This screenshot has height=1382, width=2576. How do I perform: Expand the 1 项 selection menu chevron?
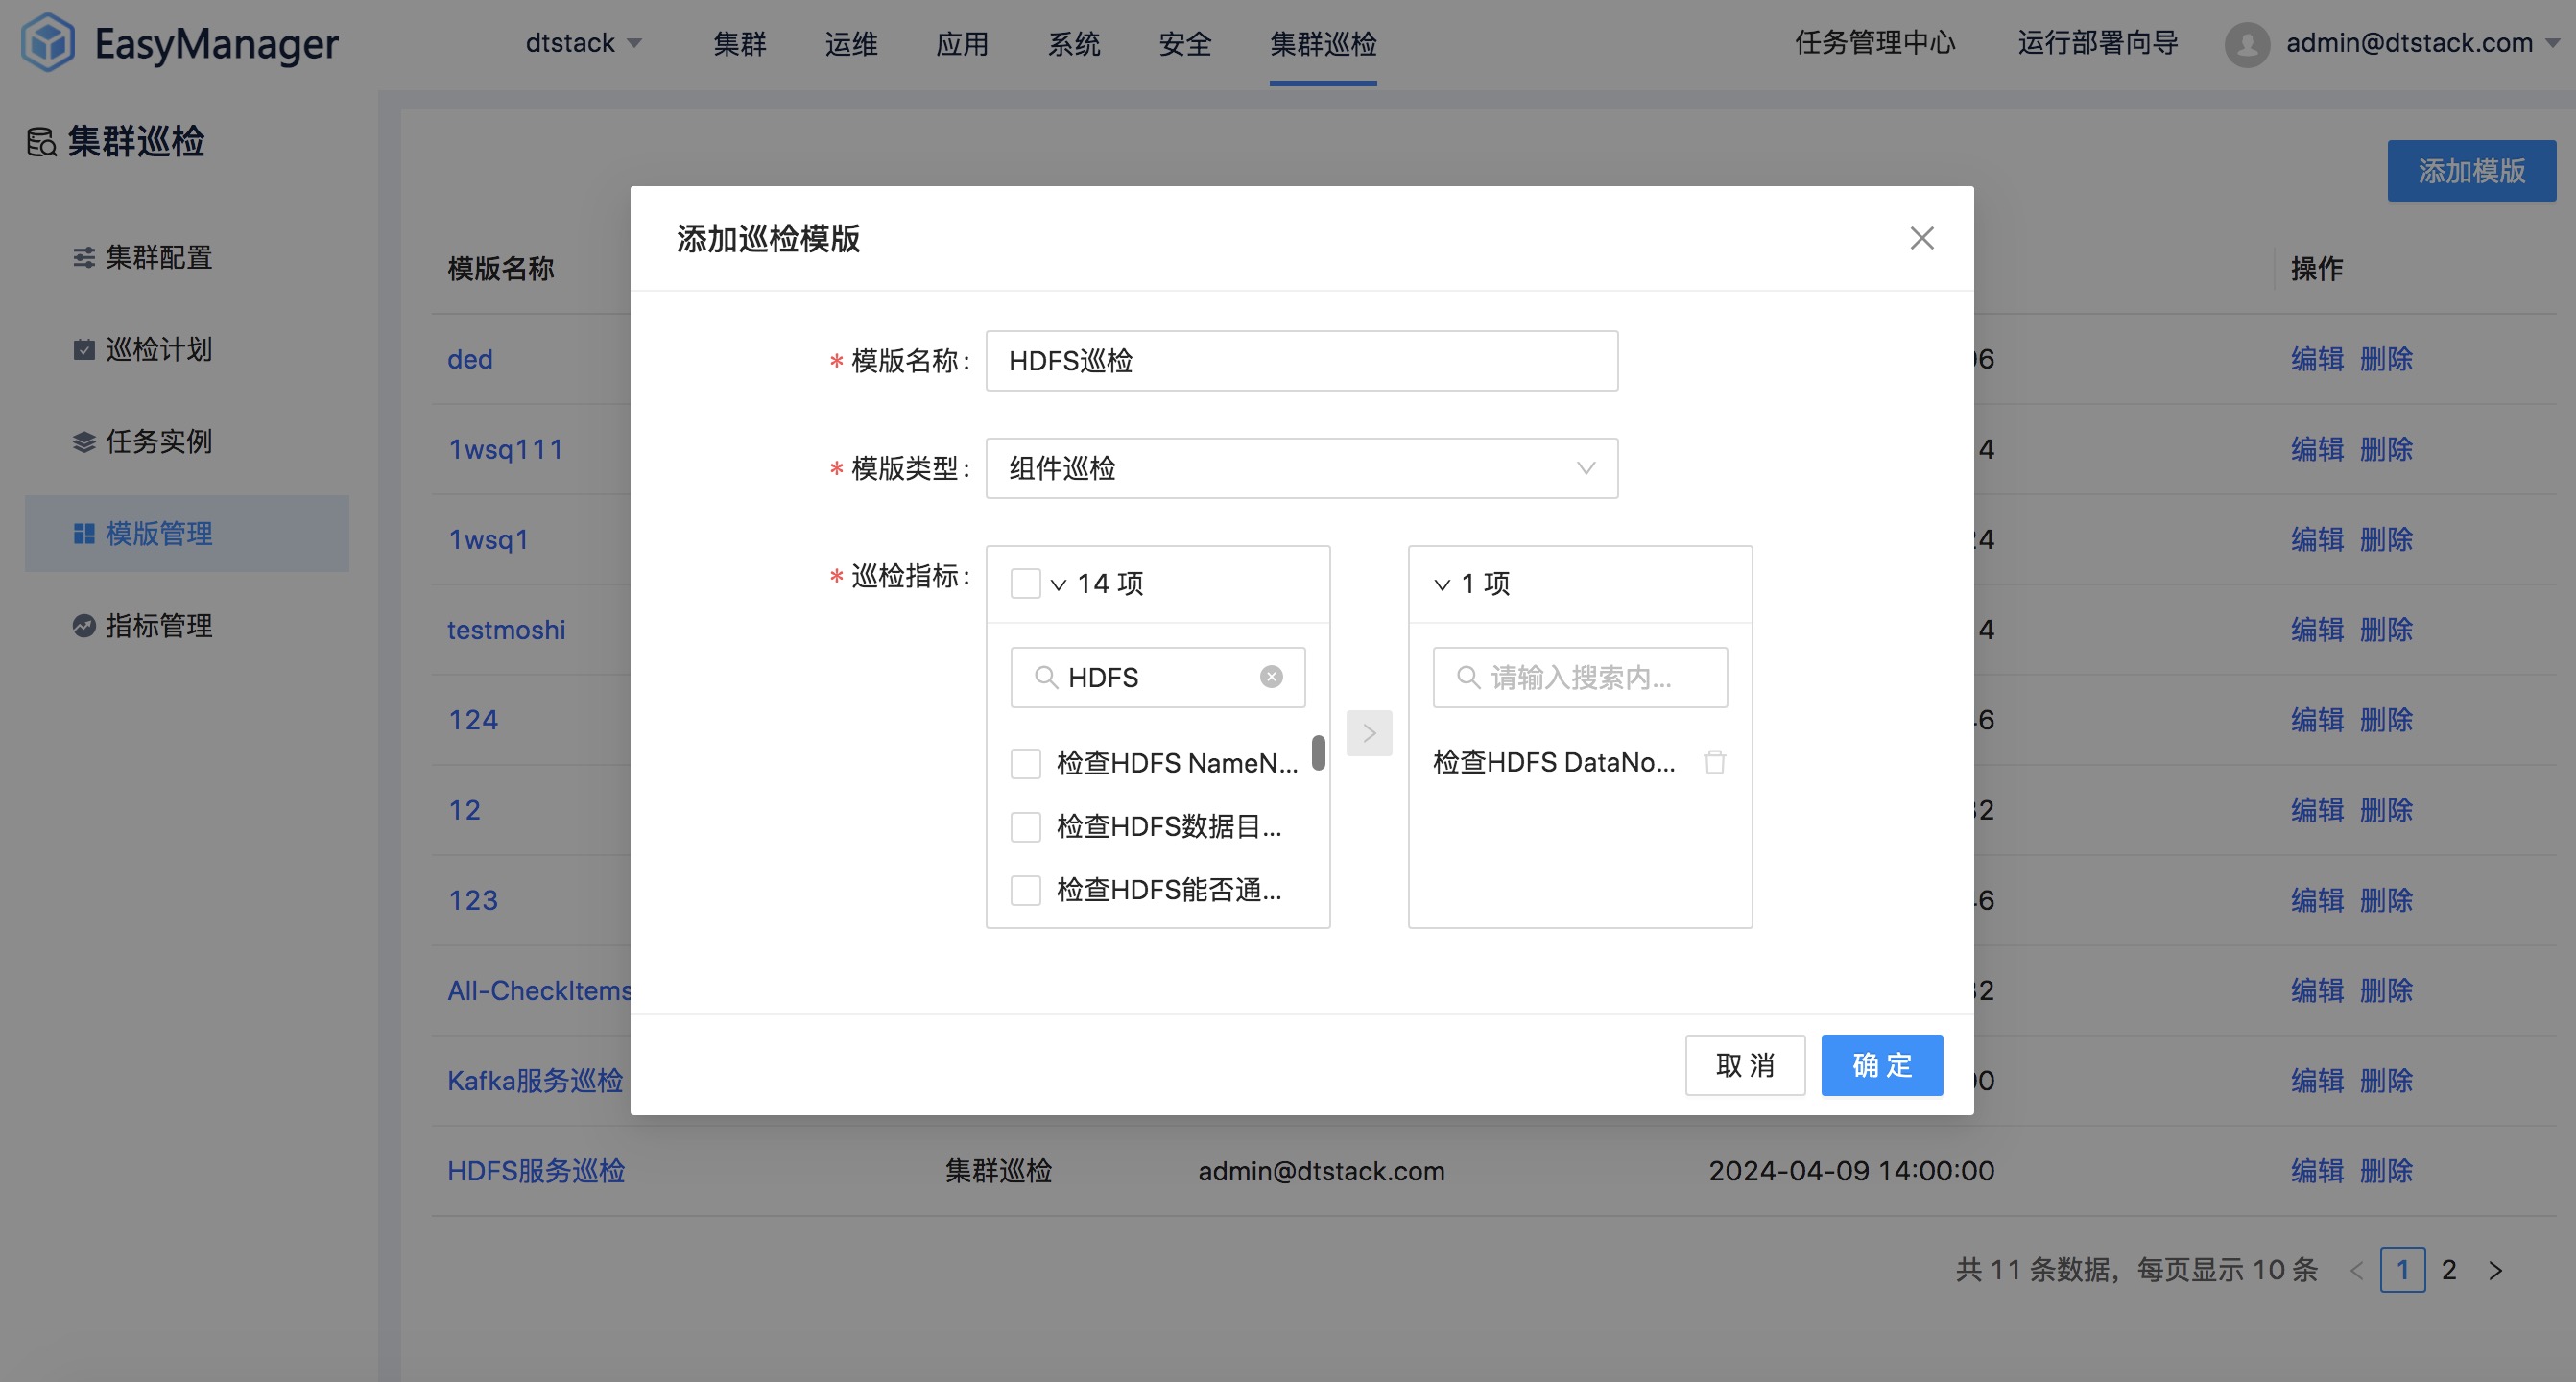coord(1442,584)
